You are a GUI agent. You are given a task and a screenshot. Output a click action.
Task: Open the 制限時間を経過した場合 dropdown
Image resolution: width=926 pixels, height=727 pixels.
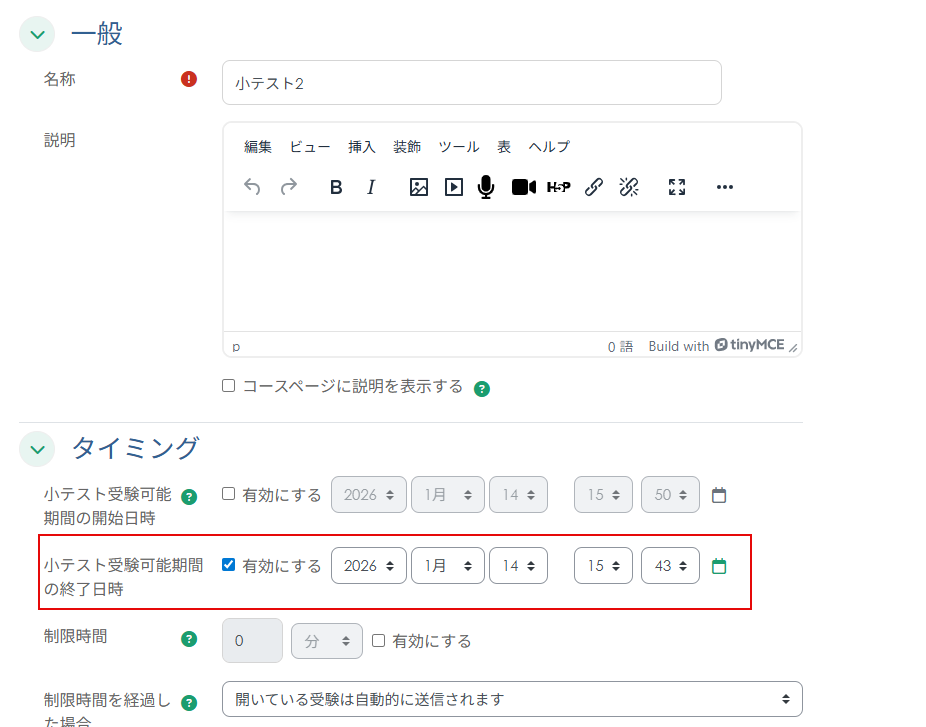point(511,698)
